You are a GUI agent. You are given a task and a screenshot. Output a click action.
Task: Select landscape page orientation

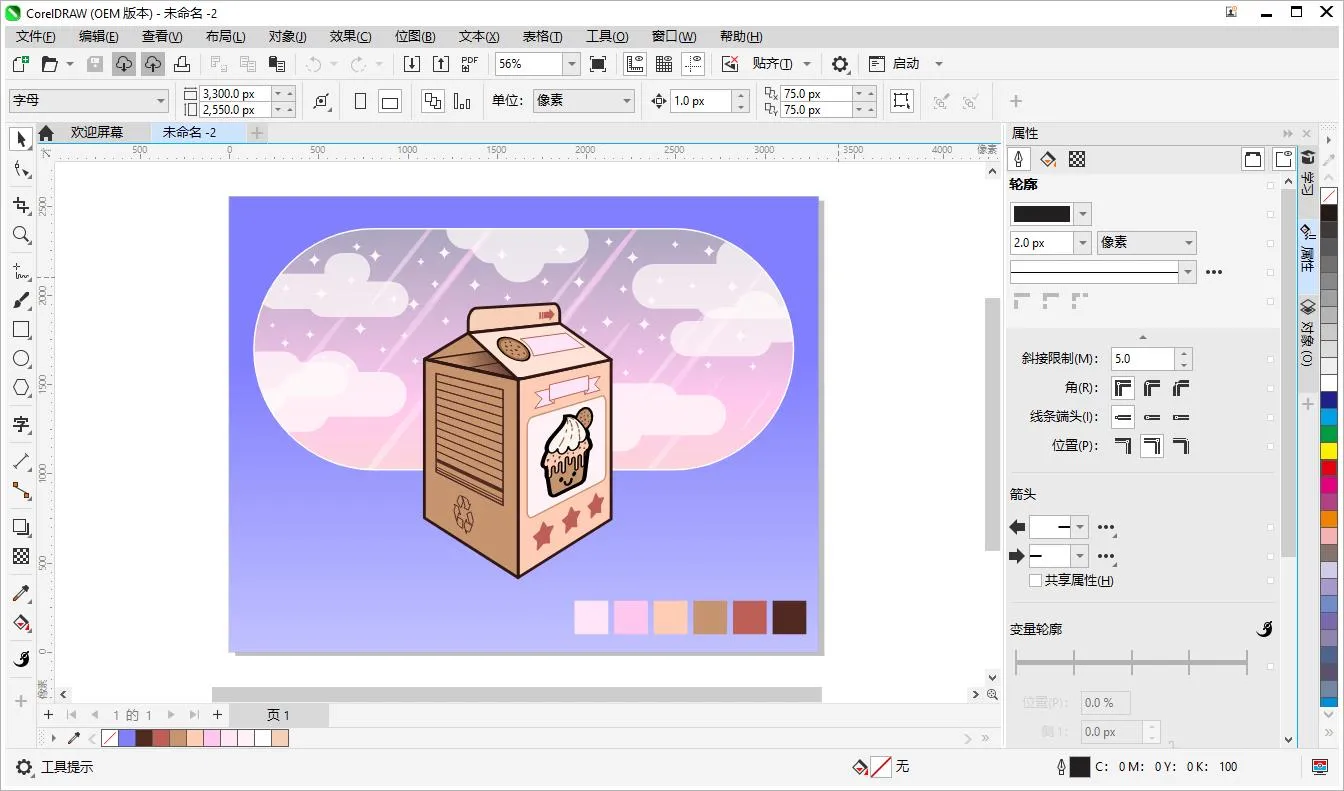click(390, 101)
